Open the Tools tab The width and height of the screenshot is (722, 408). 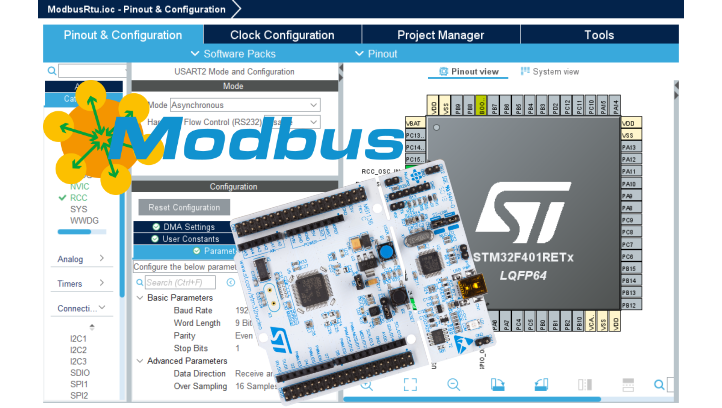click(599, 35)
